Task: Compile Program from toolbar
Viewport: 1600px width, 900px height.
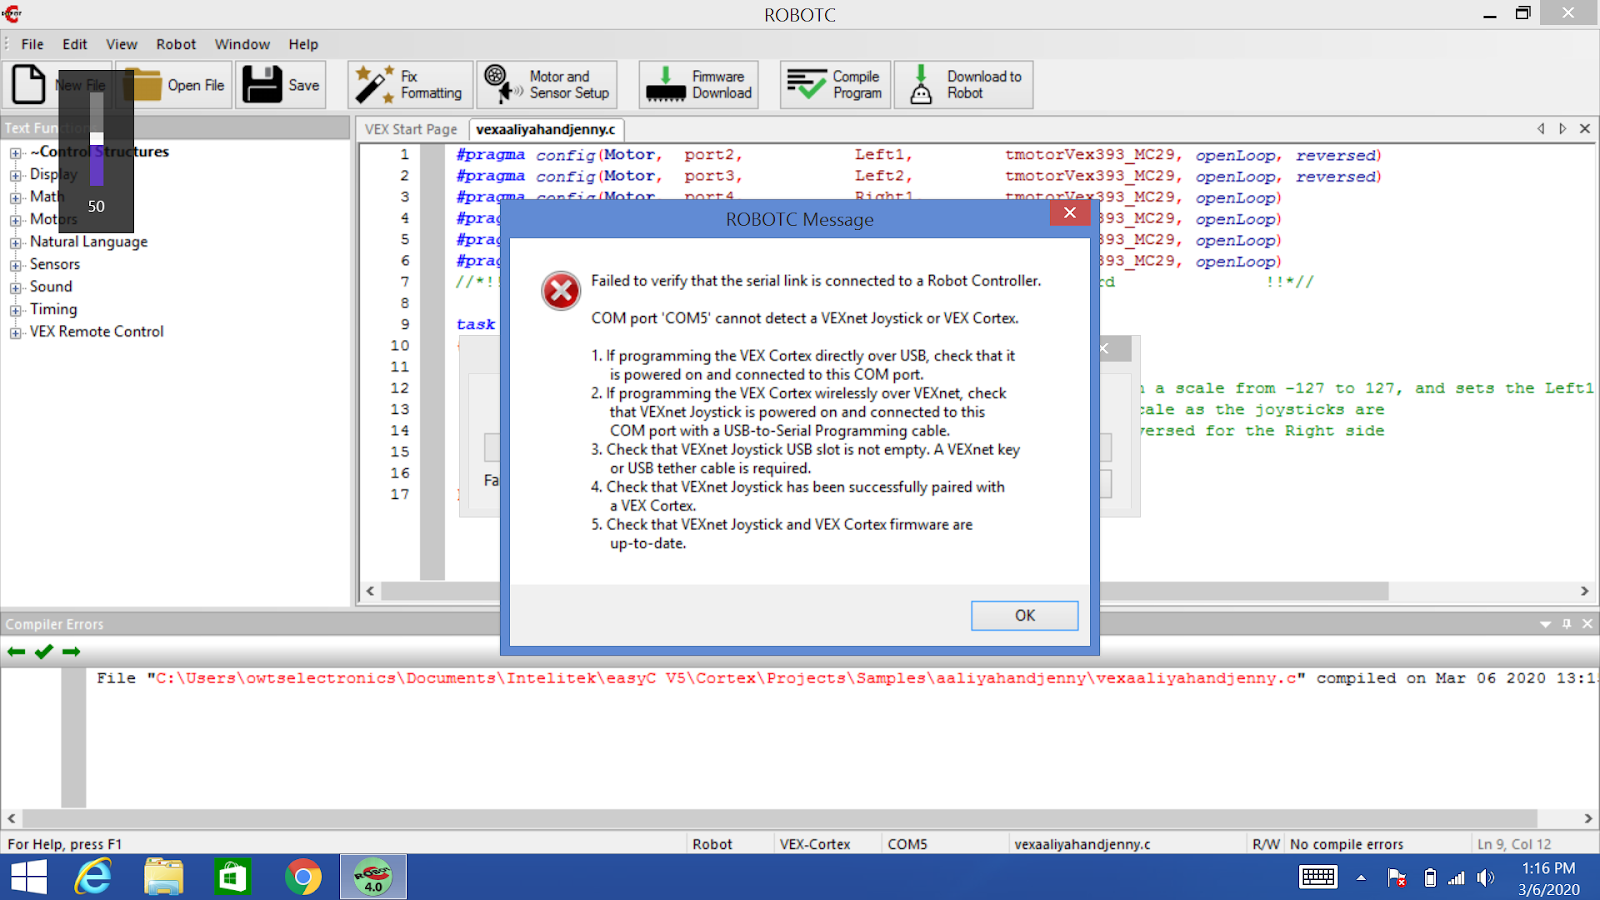Action: [834, 85]
